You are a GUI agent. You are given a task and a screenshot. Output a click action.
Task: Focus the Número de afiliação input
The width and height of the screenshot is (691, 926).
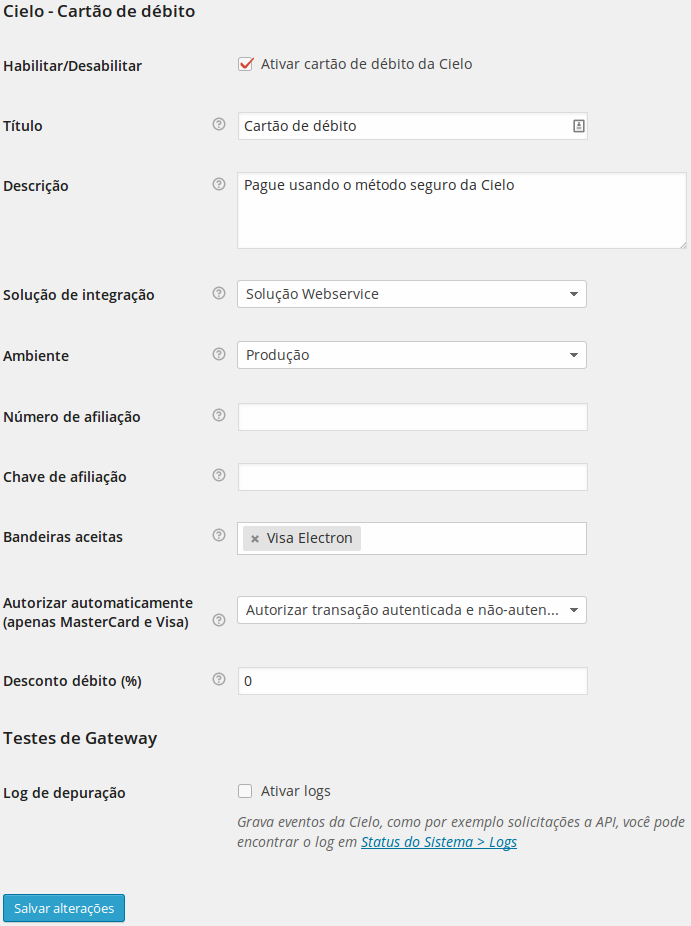coord(412,417)
